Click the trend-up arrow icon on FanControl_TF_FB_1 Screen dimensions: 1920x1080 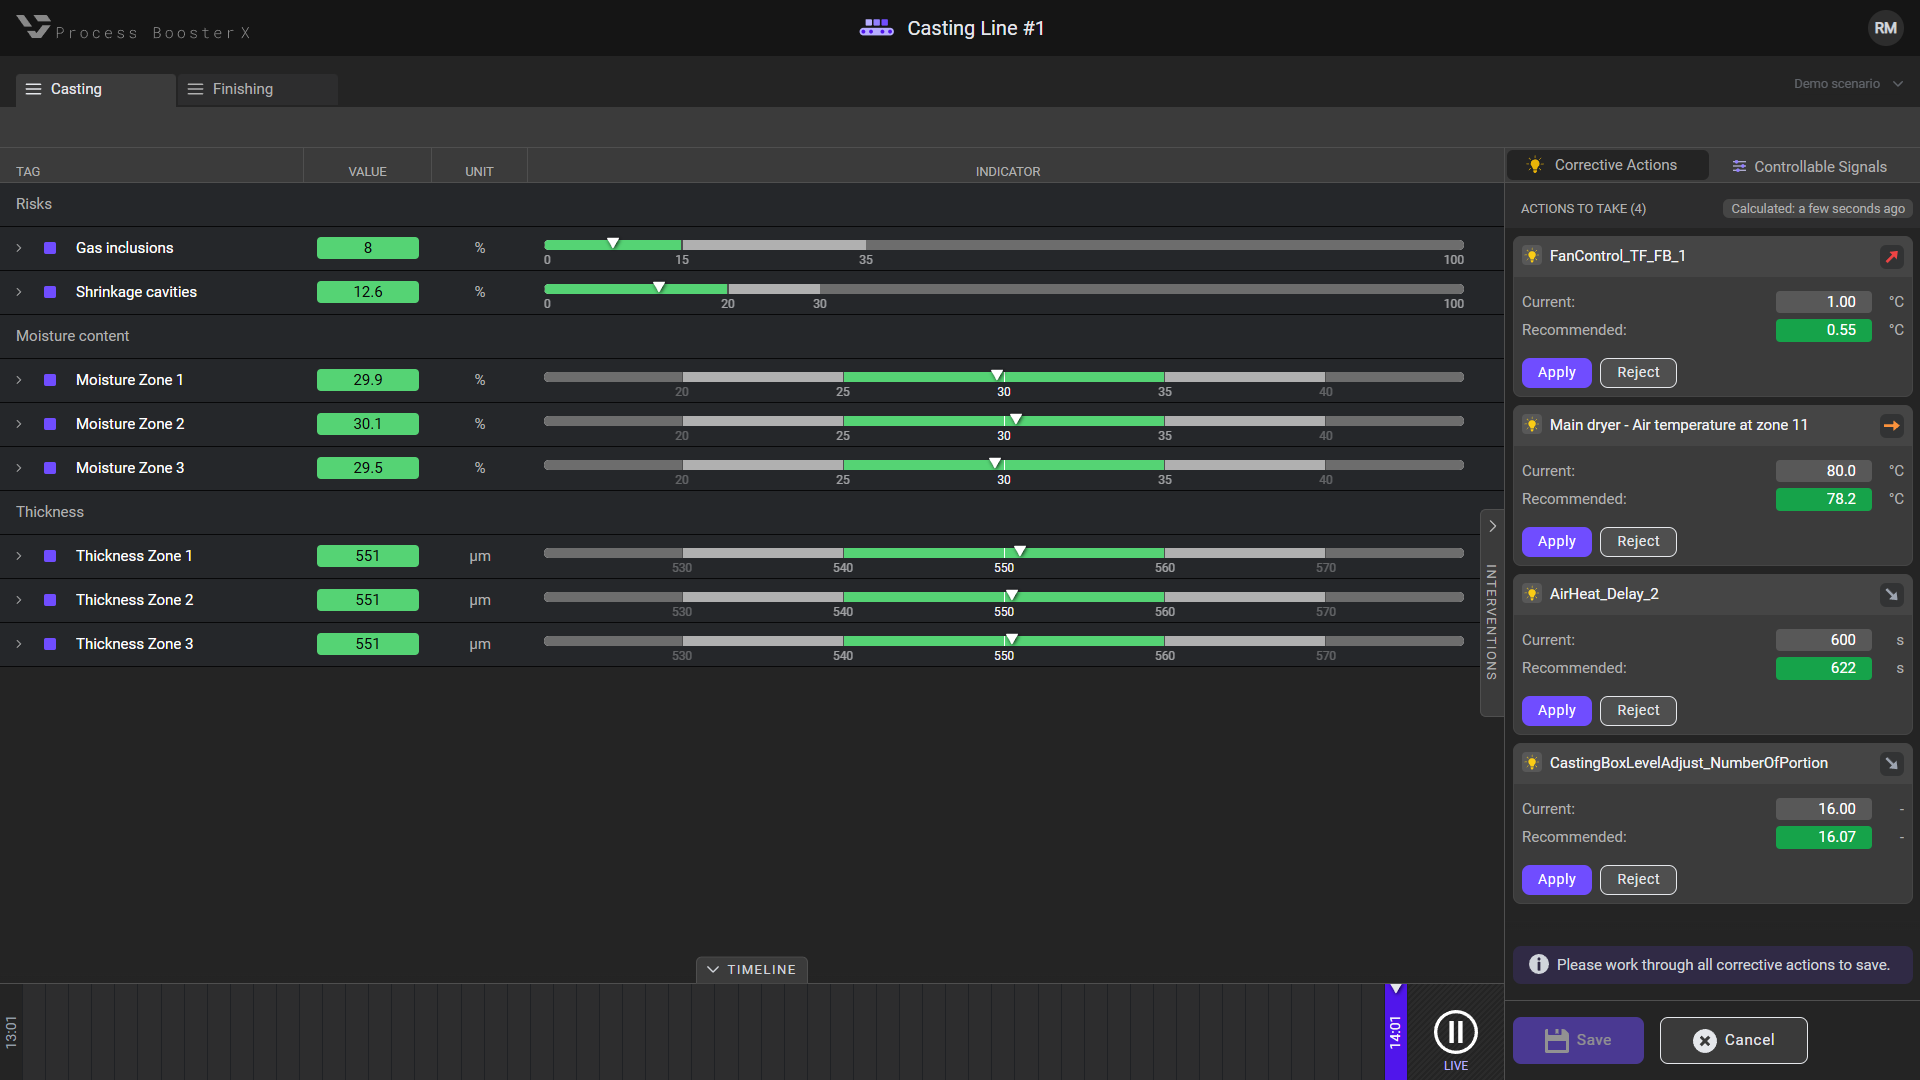[x=1891, y=257]
